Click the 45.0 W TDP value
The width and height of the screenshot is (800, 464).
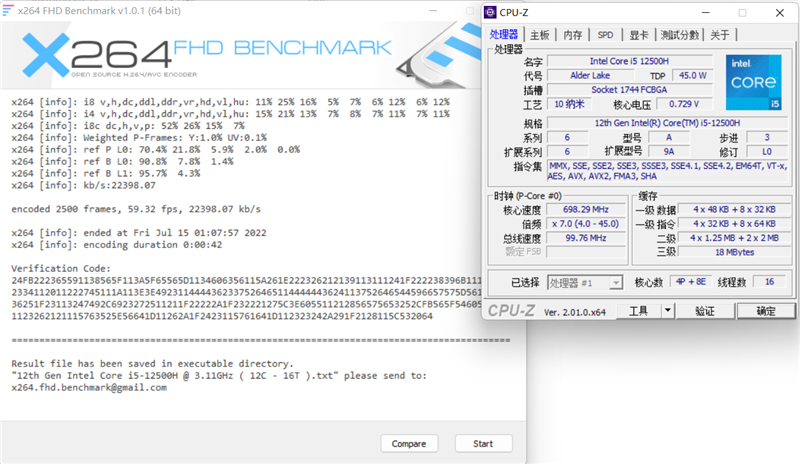pyautogui.click(x=692, y=76)
